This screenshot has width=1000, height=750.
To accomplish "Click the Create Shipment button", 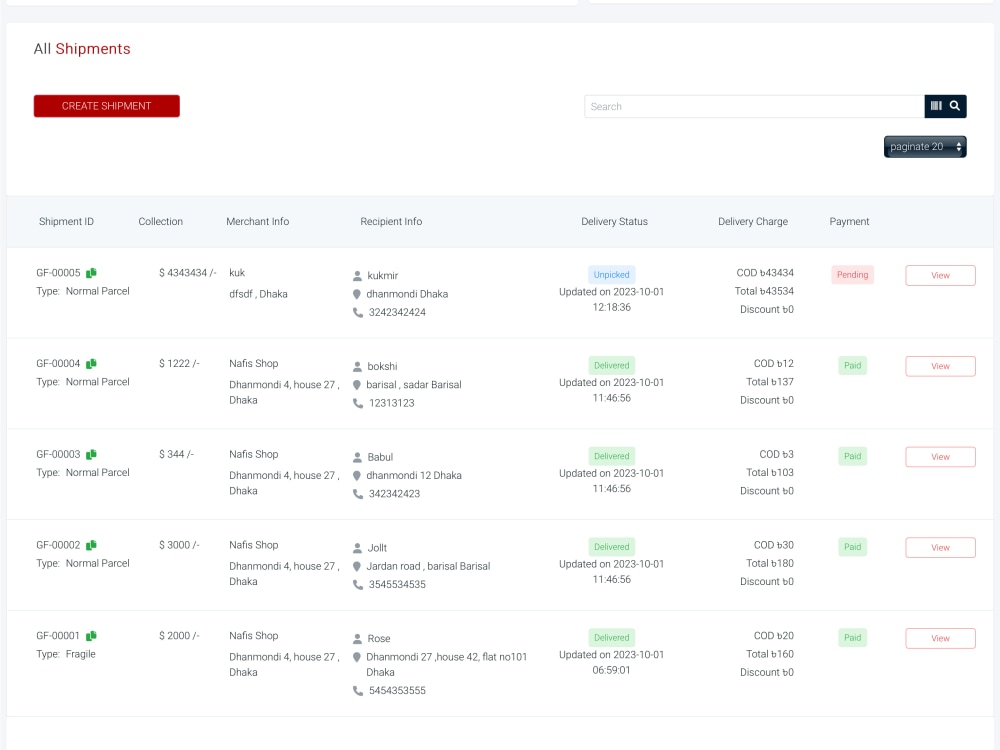I will click(107, 106).
